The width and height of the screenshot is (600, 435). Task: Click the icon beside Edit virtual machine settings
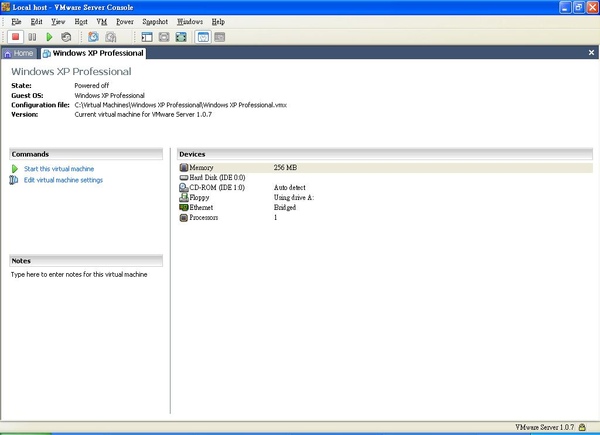14,180
